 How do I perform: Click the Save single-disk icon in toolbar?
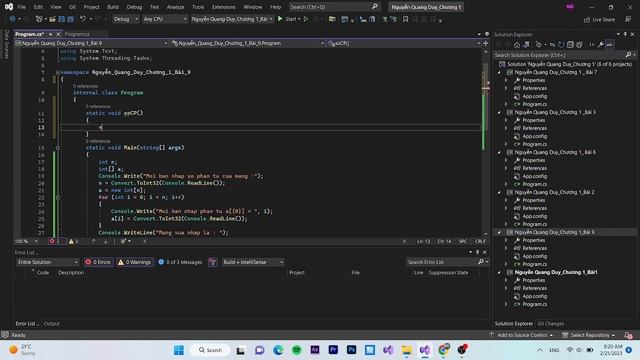(x=62, y=19)
